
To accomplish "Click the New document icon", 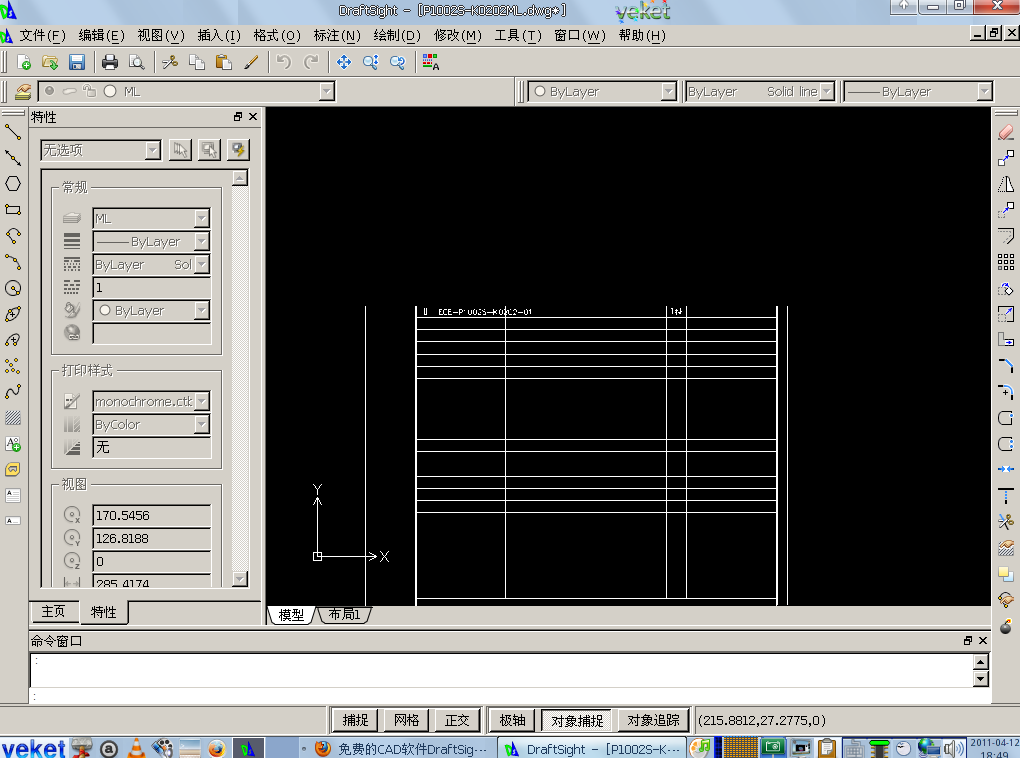I will click(x=23, y=62).
